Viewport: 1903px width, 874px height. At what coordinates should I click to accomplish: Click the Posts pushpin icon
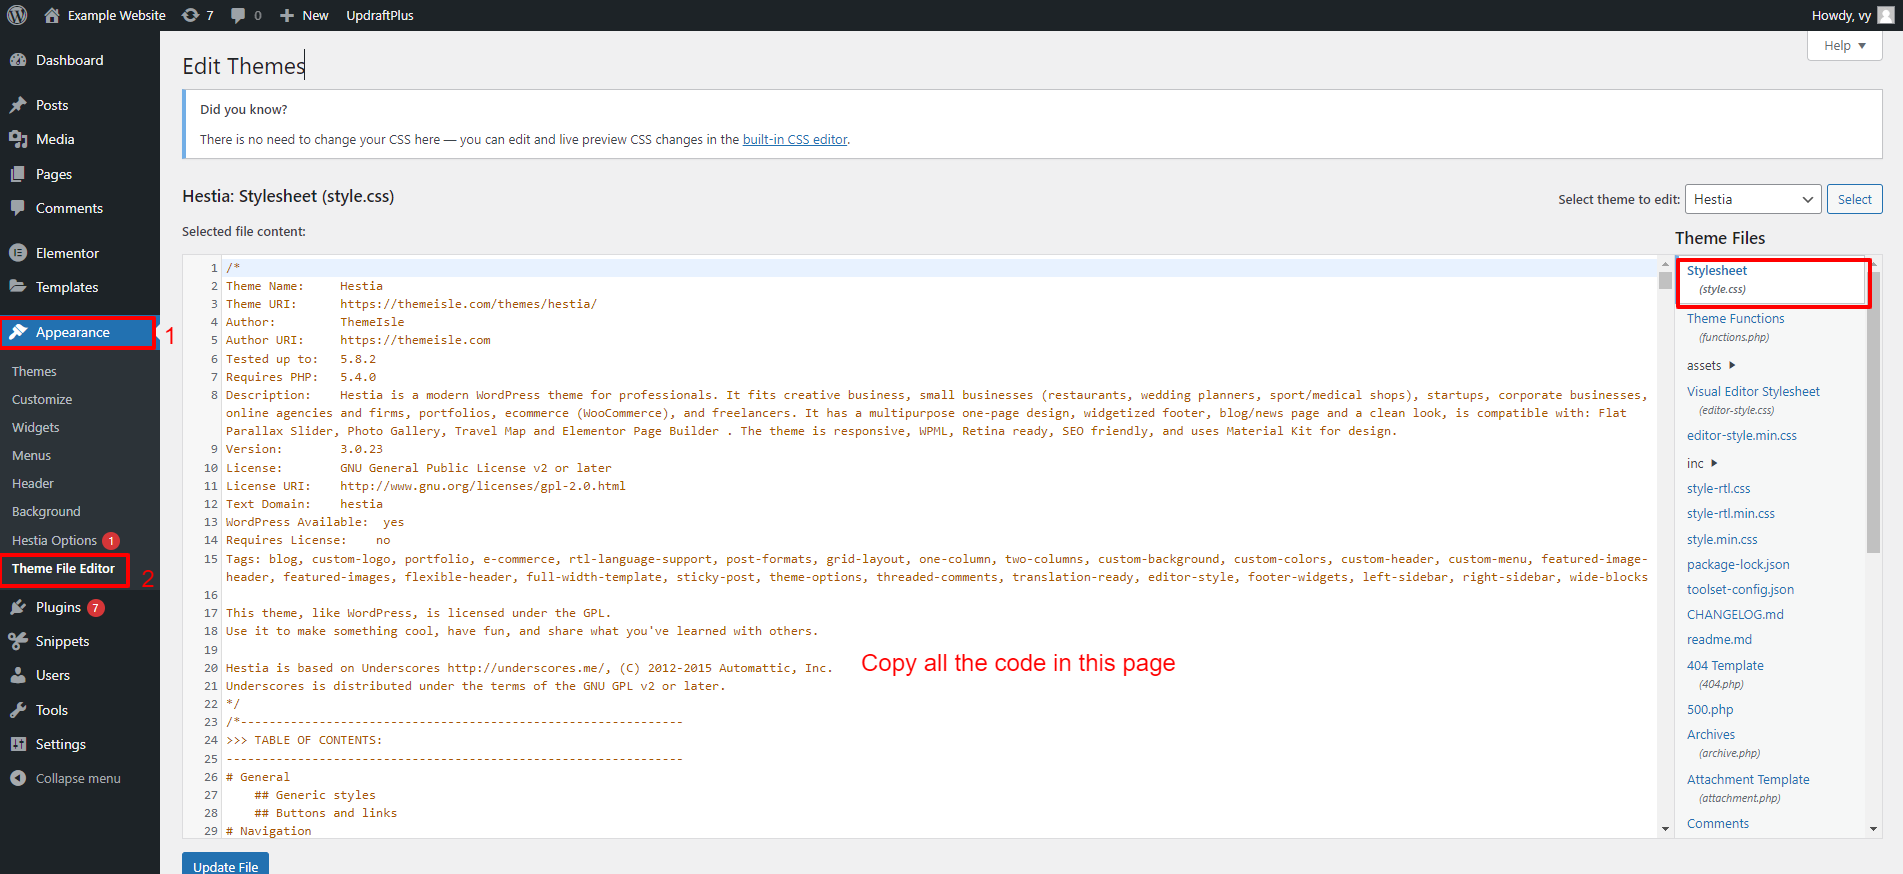pos(18,105)
